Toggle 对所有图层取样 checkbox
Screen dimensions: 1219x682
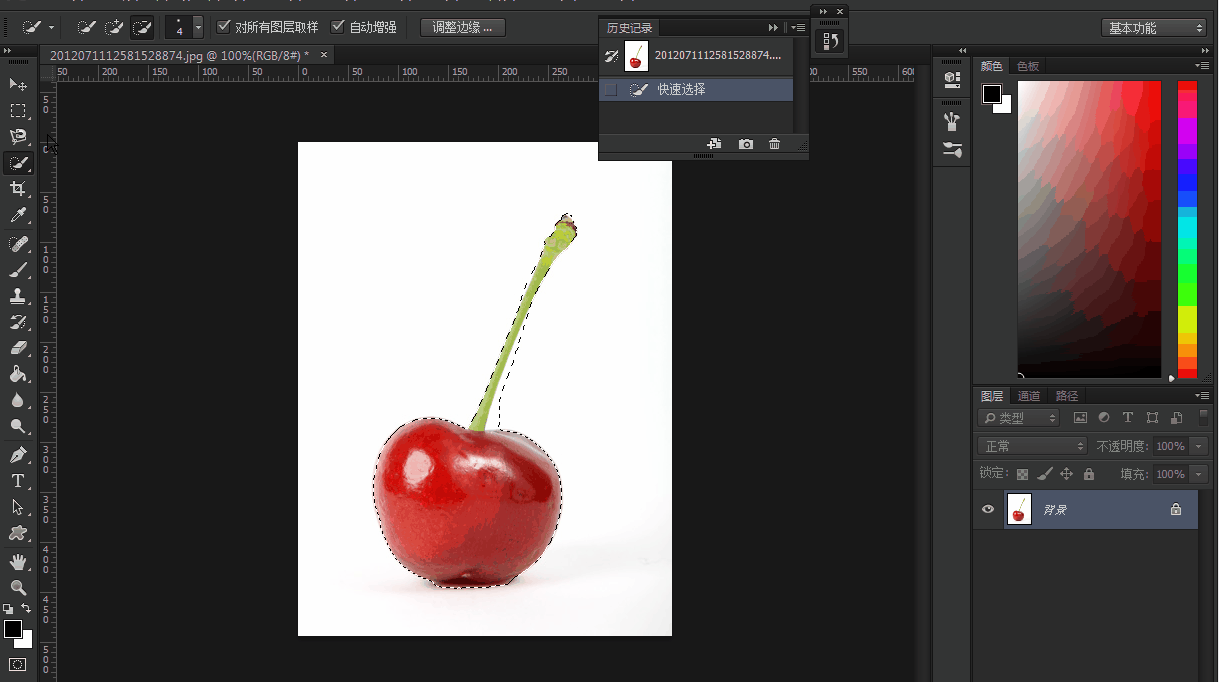(224, 27)
